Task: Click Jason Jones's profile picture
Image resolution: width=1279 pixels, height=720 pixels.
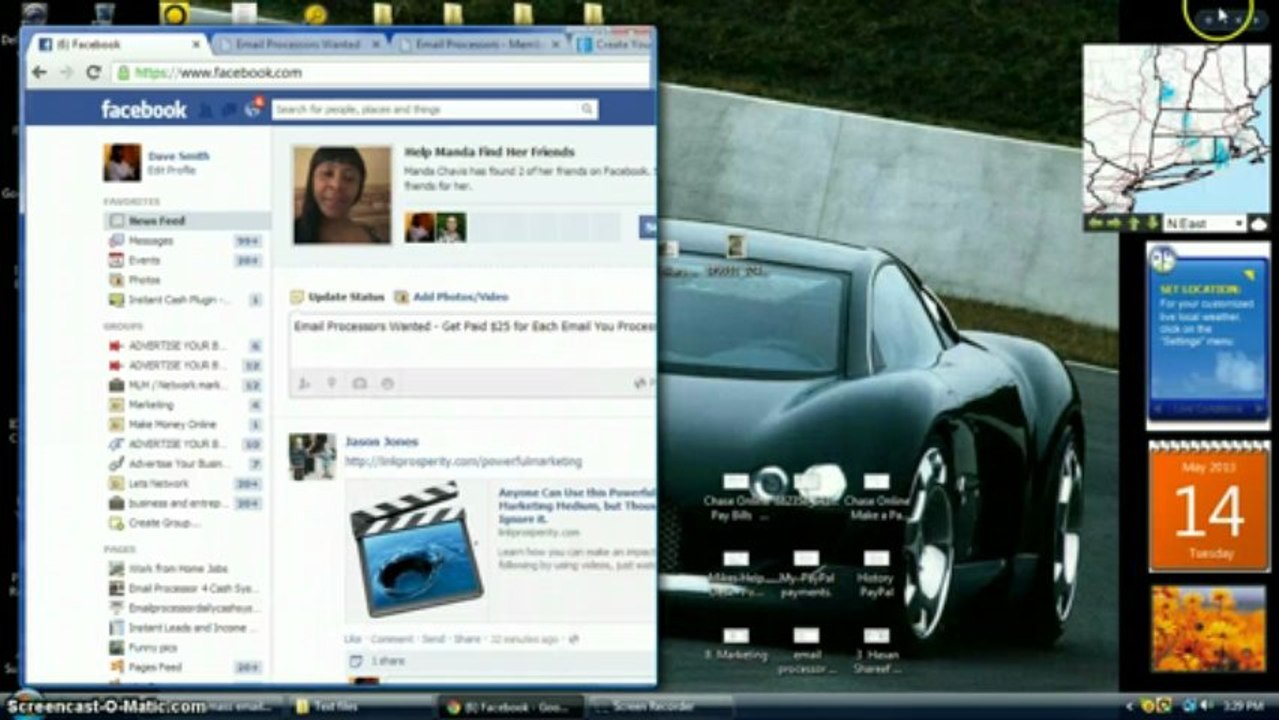Action: (x=312, y=456)
